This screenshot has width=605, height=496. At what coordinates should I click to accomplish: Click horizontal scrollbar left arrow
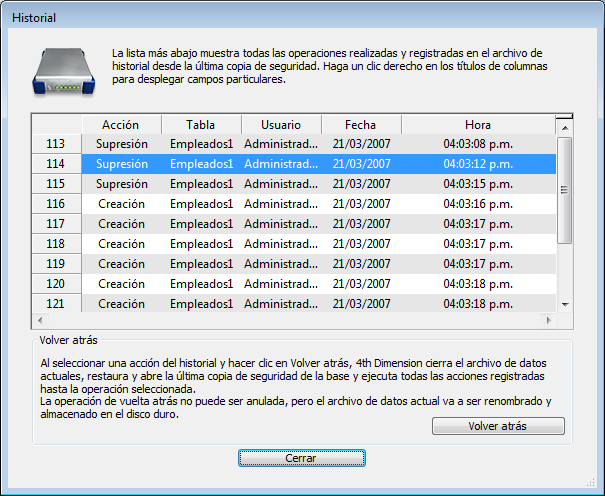40,320
